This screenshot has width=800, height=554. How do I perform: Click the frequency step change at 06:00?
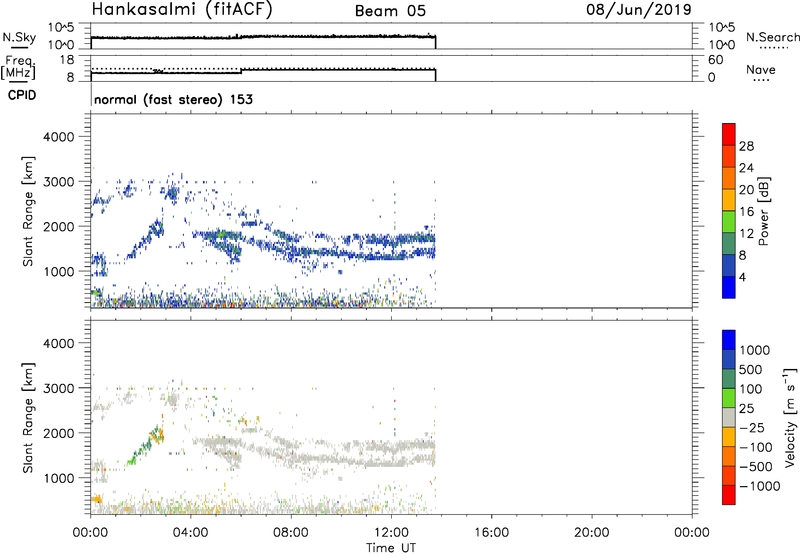[241, 71]
